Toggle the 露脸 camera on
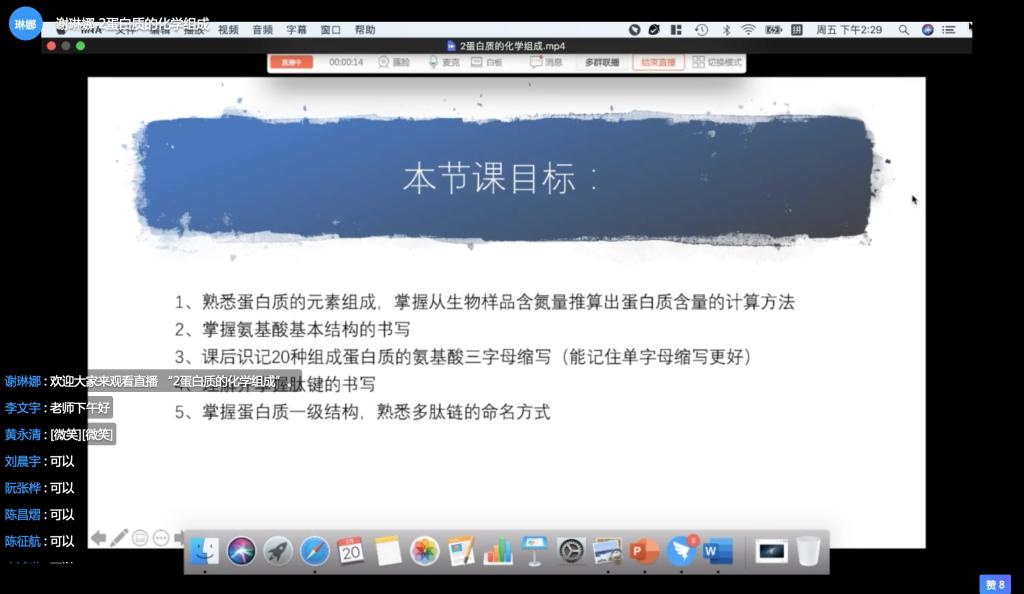The image size is (1024, 594). [x=390, y=62]
